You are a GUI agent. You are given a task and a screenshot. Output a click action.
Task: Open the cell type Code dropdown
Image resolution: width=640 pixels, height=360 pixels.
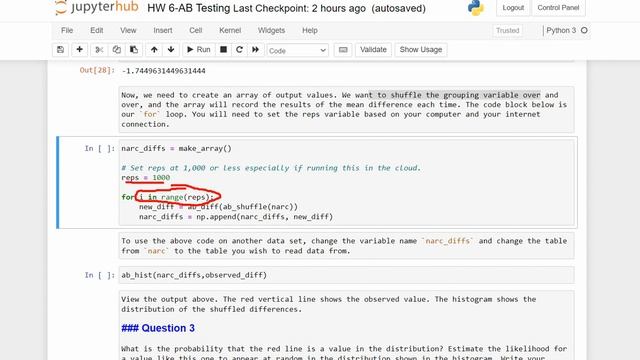tap(298, 51)
